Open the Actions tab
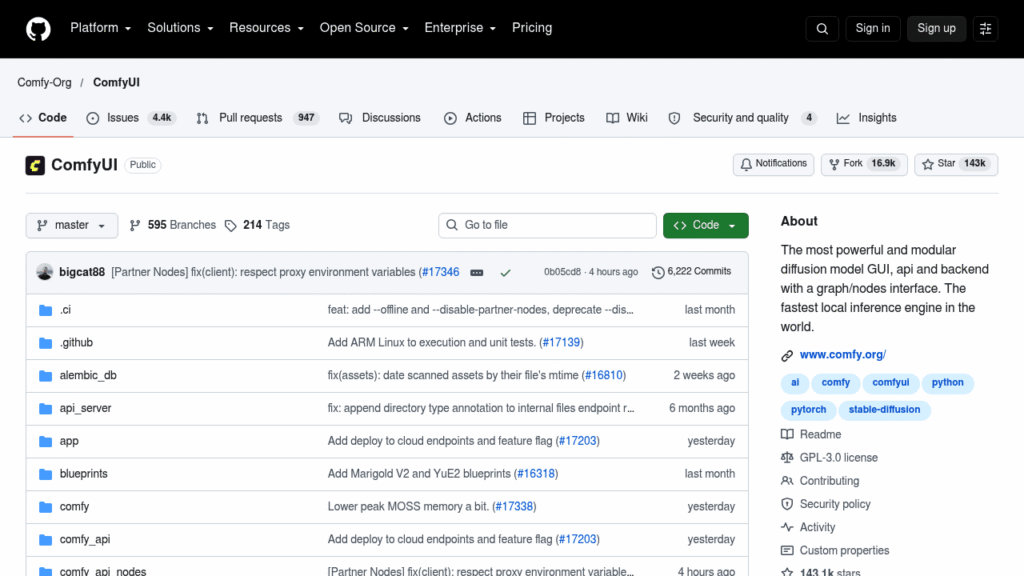This screenshot has height=576, width=1024. pos(473,118)
